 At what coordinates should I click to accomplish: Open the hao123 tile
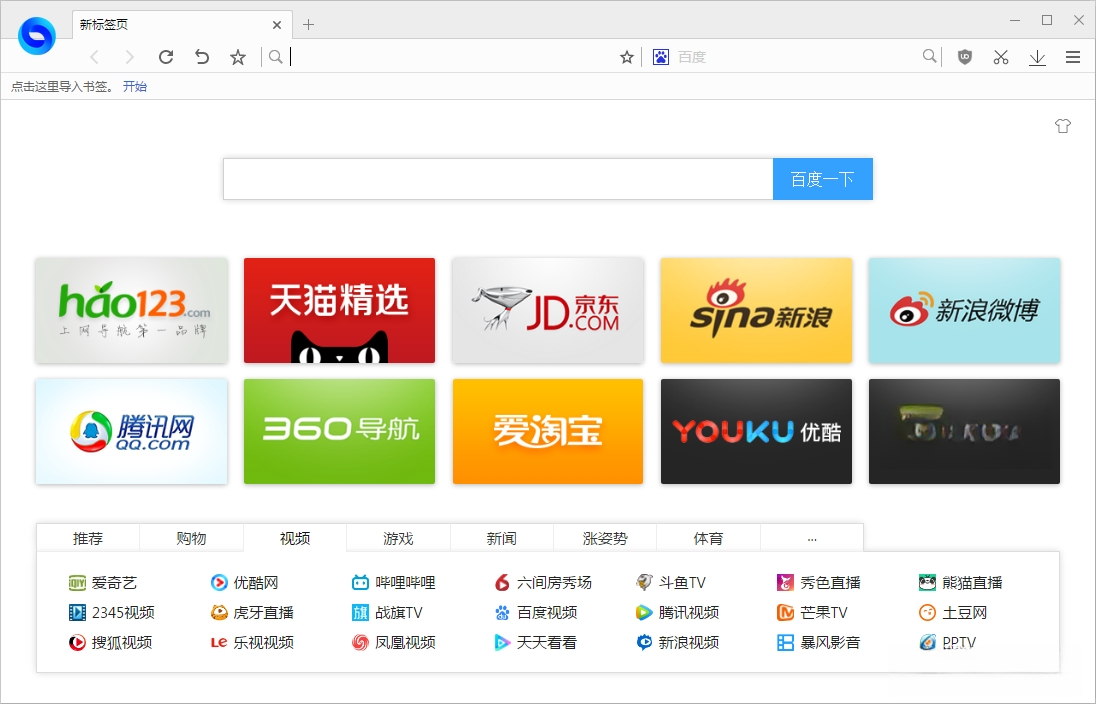point(131,310)
